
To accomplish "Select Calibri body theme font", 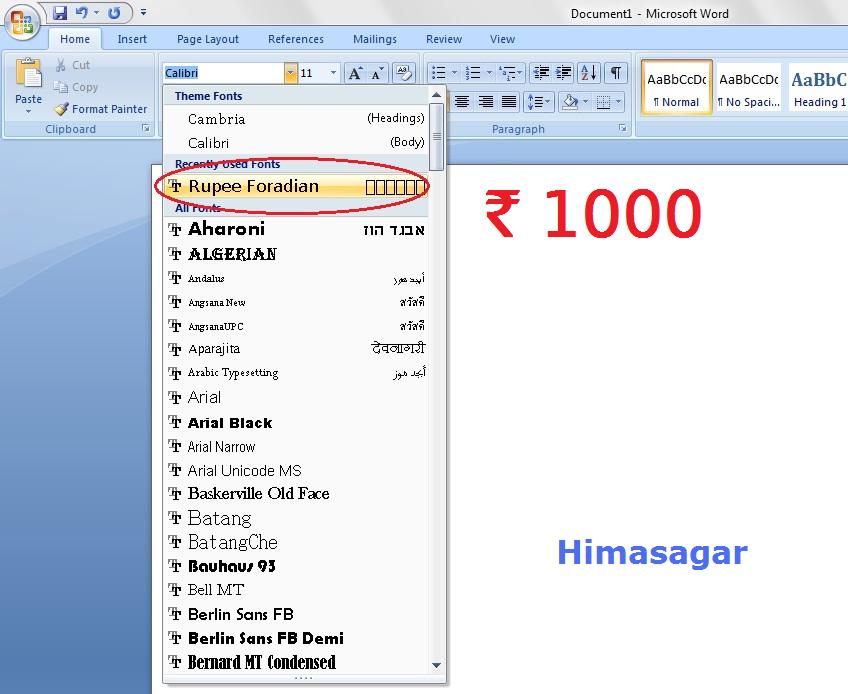I will [x=296, y=142].
